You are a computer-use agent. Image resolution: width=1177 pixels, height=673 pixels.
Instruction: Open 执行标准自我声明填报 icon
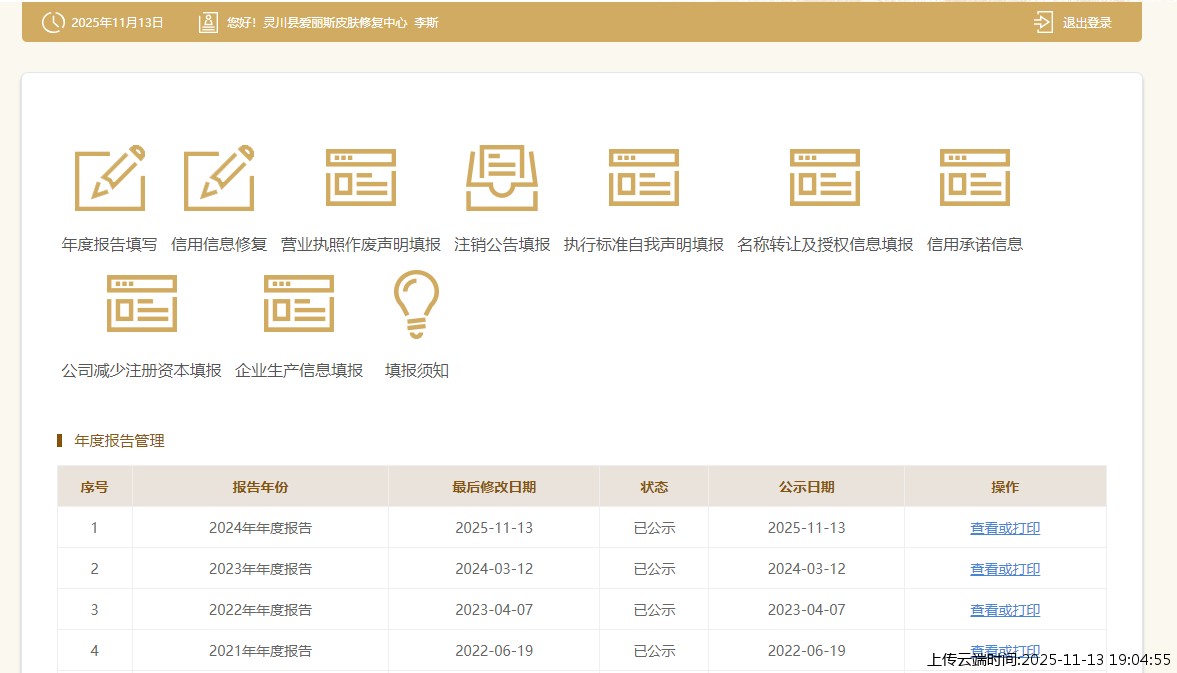click(644, 178)
